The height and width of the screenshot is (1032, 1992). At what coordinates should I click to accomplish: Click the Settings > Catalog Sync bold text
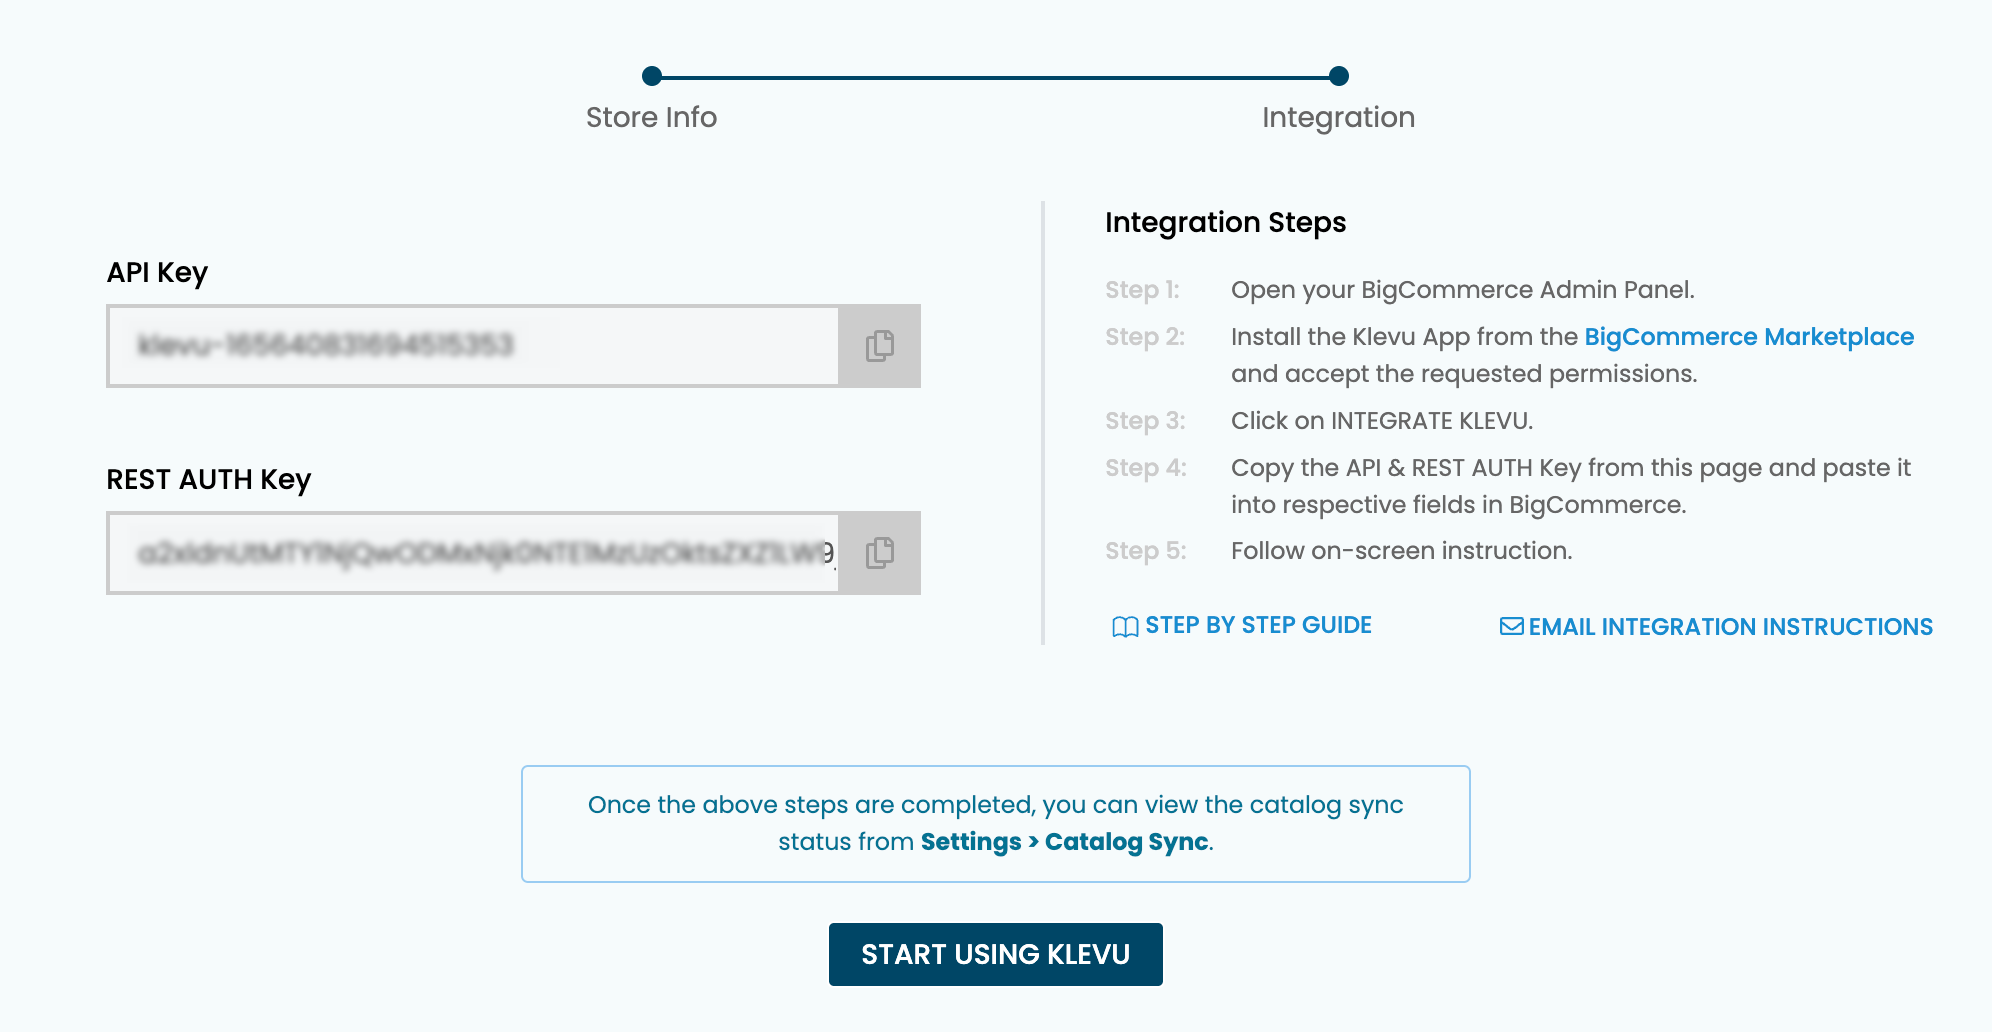click(1064, 842)
